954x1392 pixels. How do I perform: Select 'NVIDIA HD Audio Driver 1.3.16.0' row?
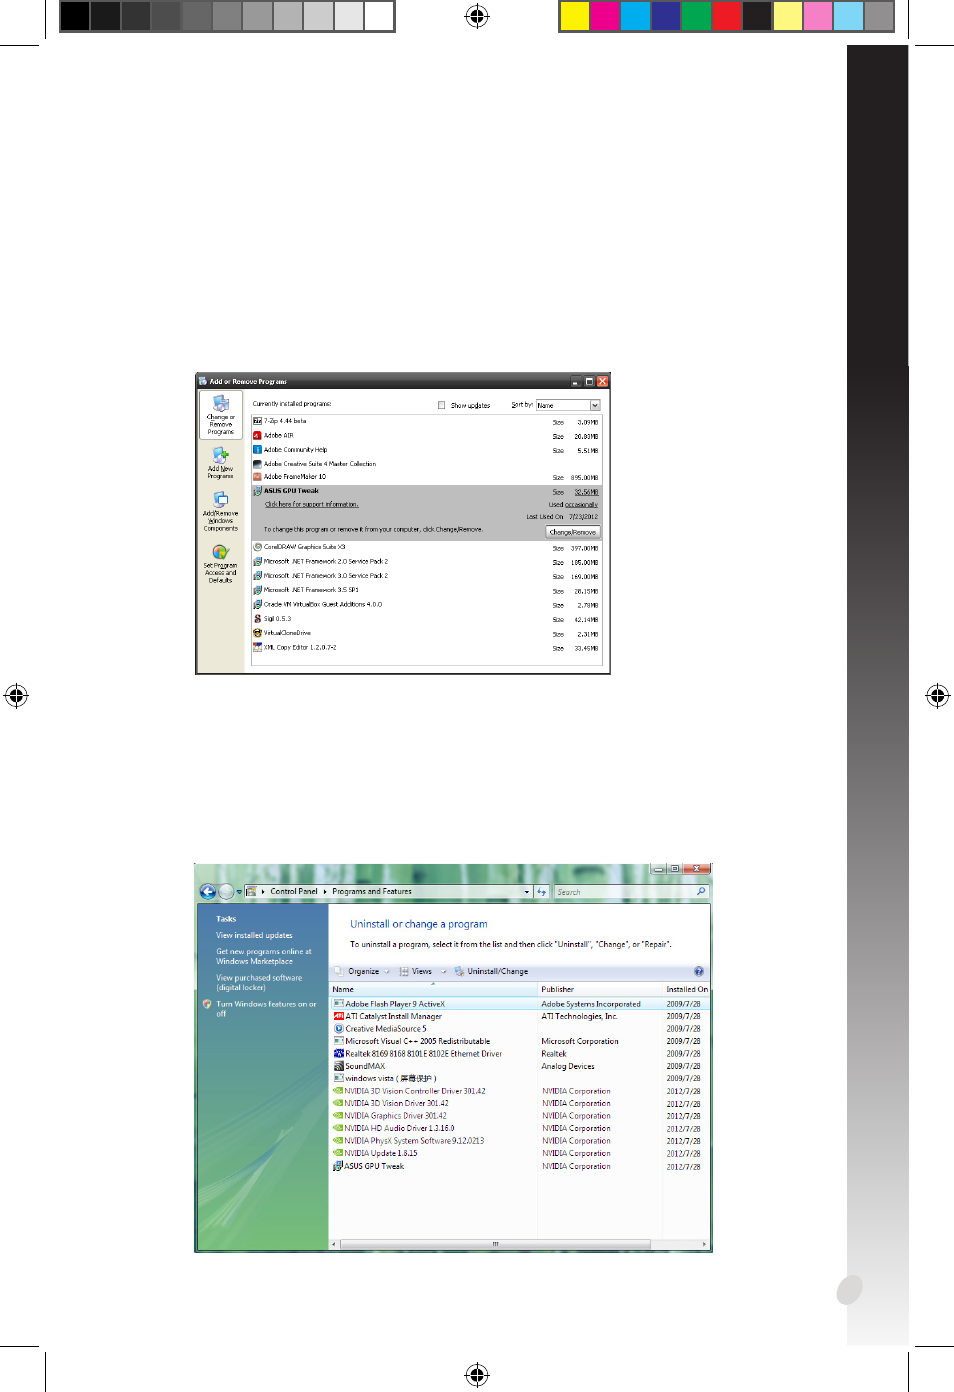(x=519, y=1128)
